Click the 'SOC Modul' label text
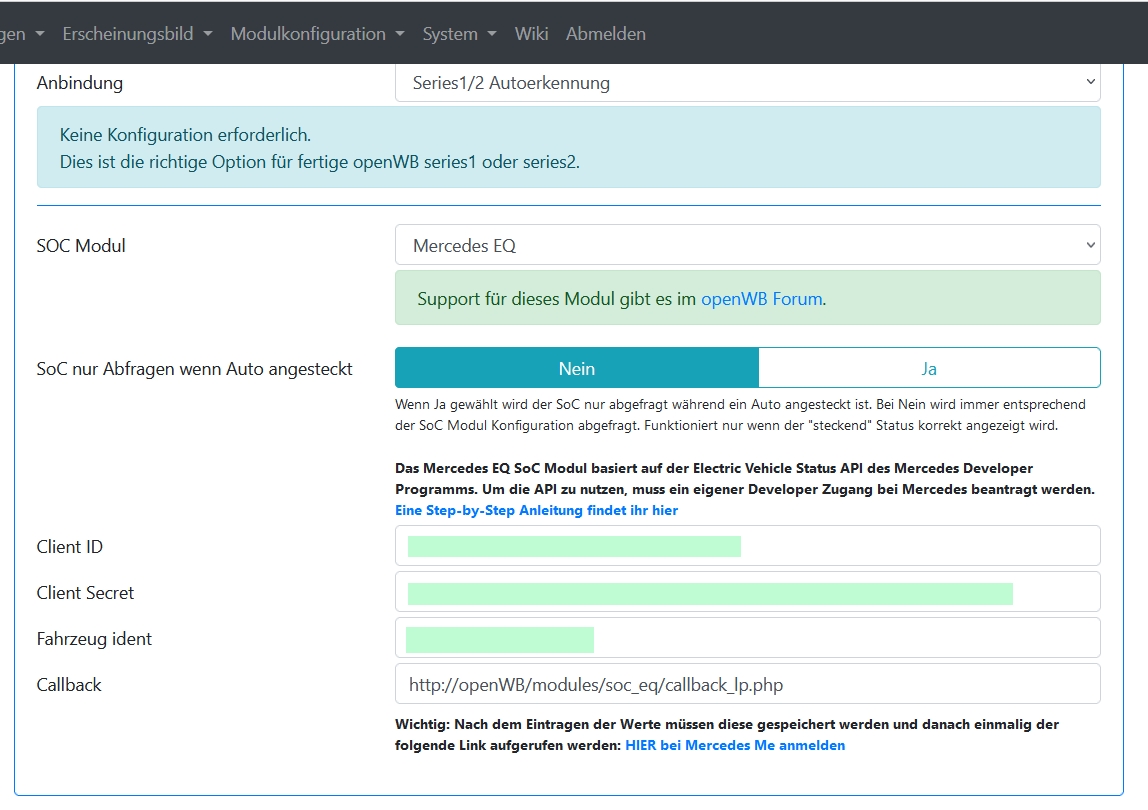 click(x=81, y=245)
